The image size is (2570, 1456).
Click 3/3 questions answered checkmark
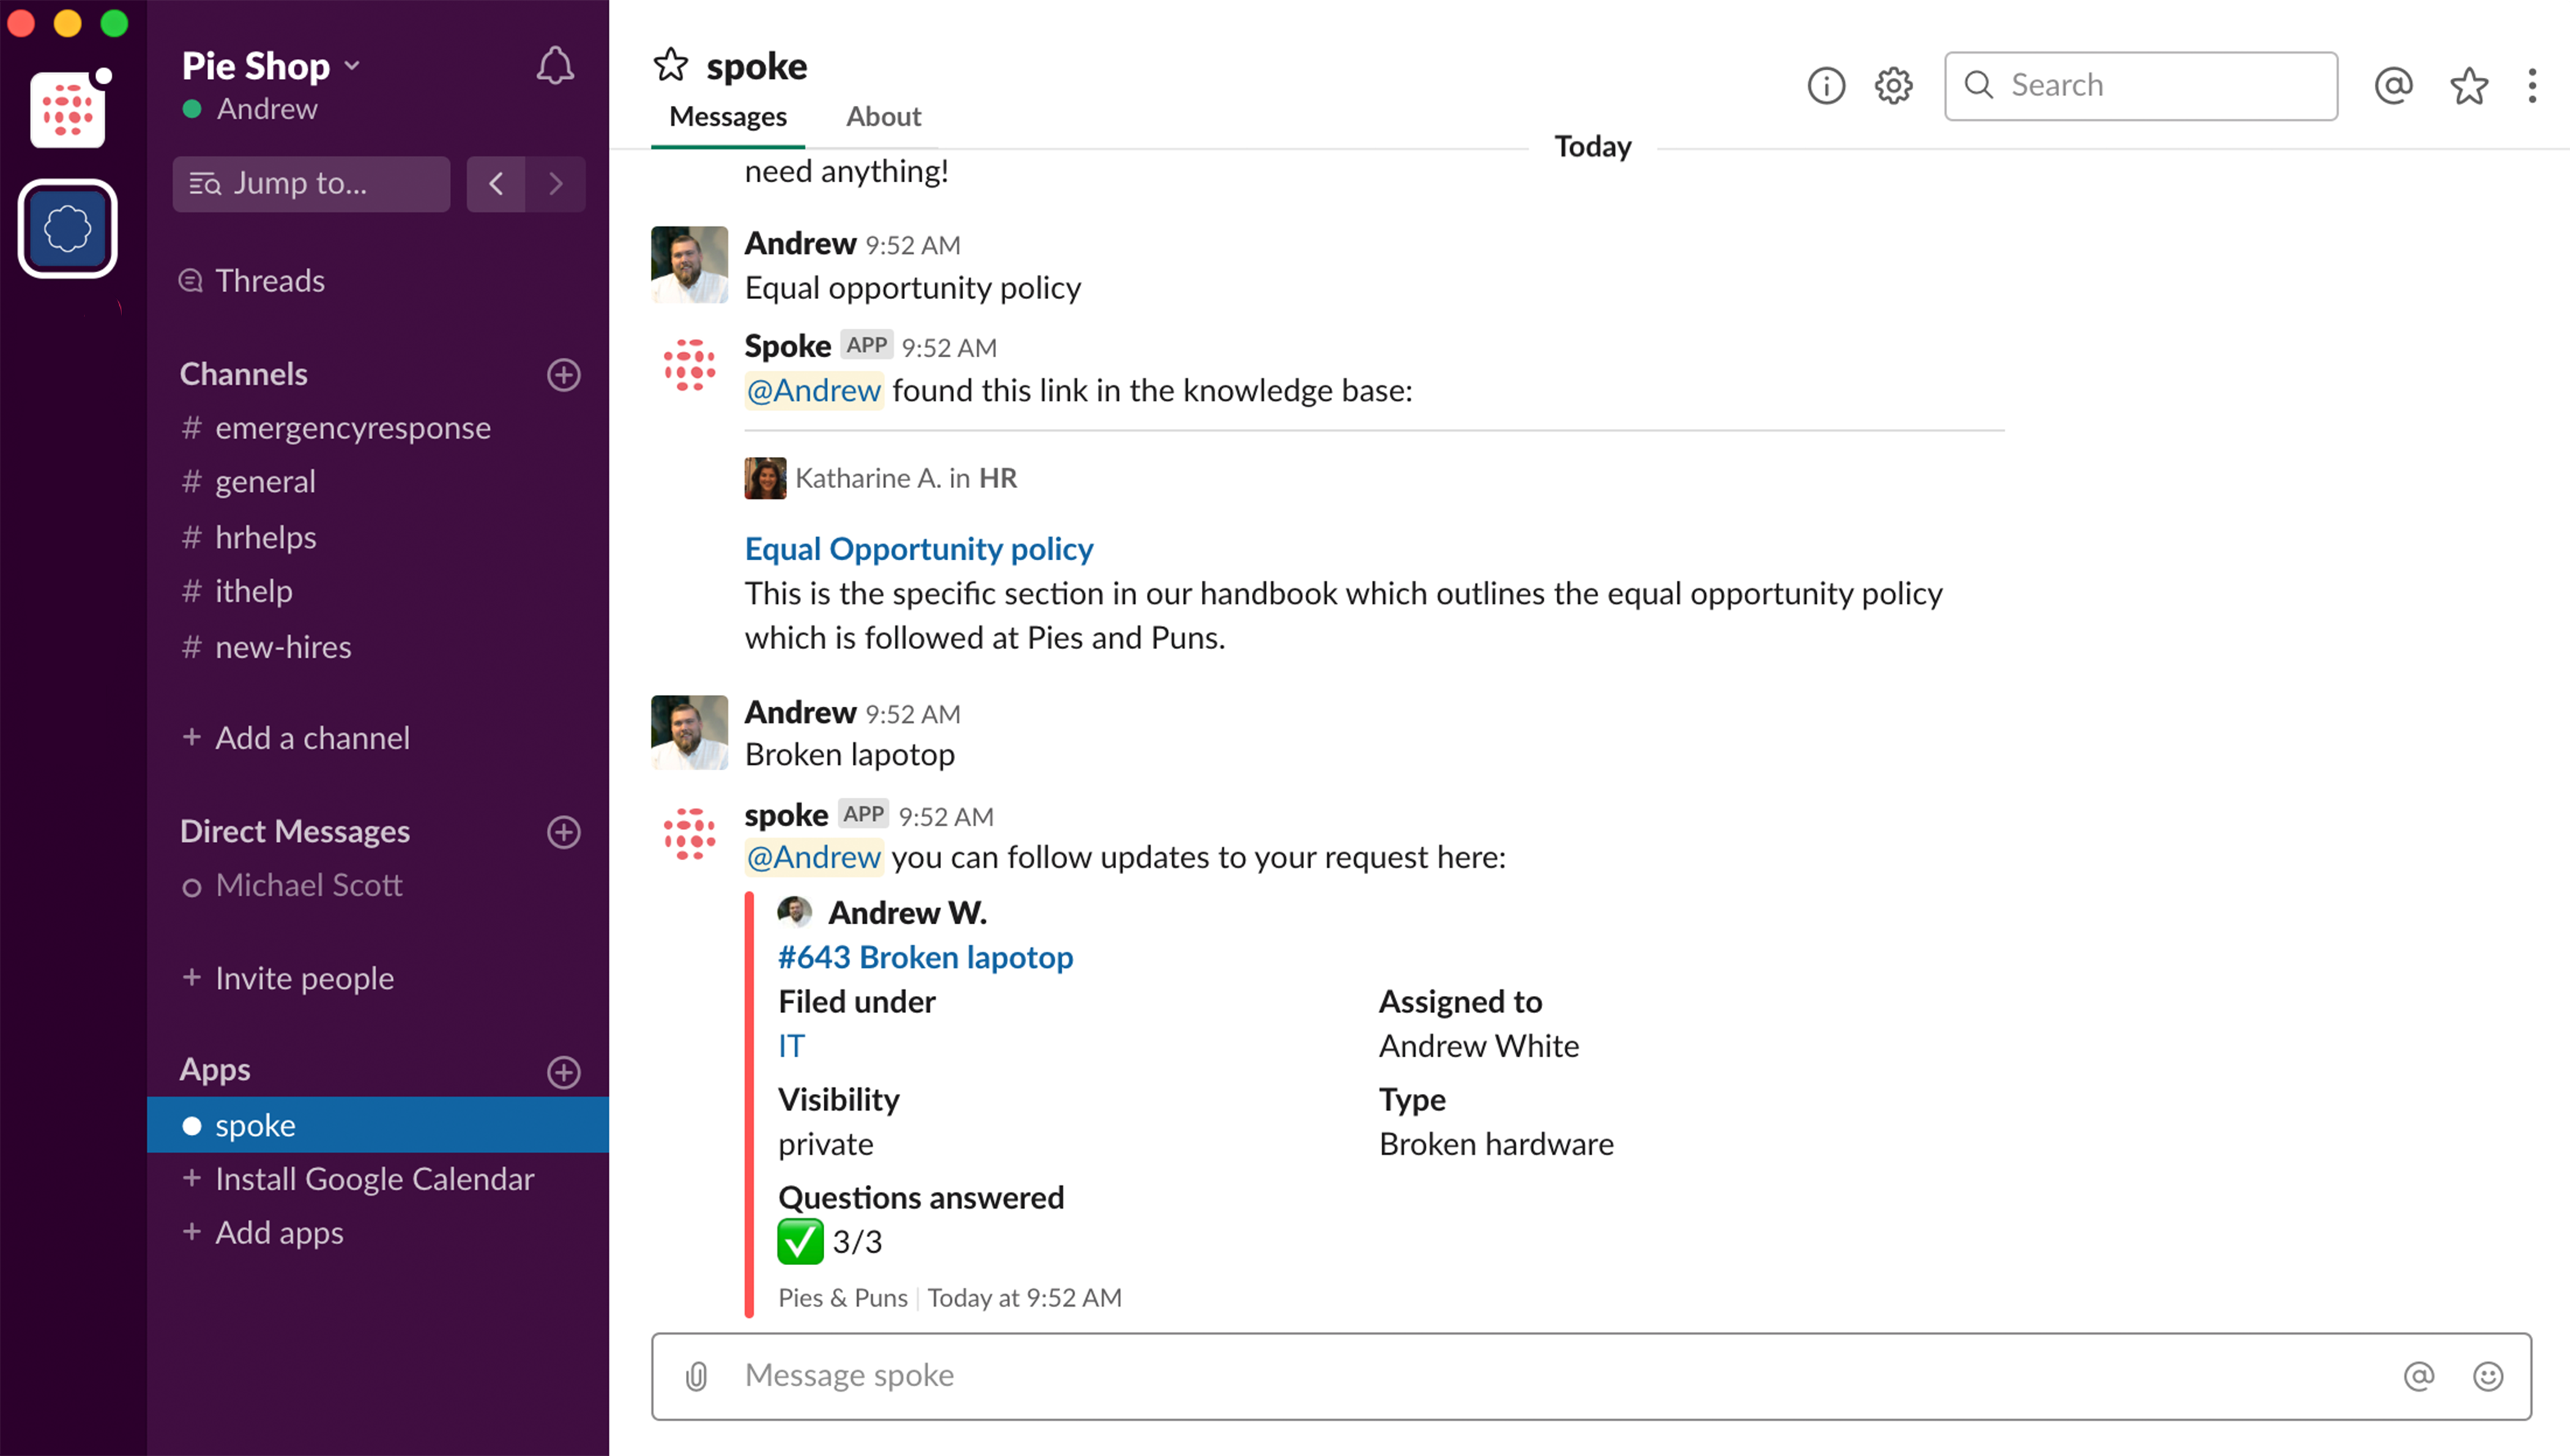pos(800,1242)
